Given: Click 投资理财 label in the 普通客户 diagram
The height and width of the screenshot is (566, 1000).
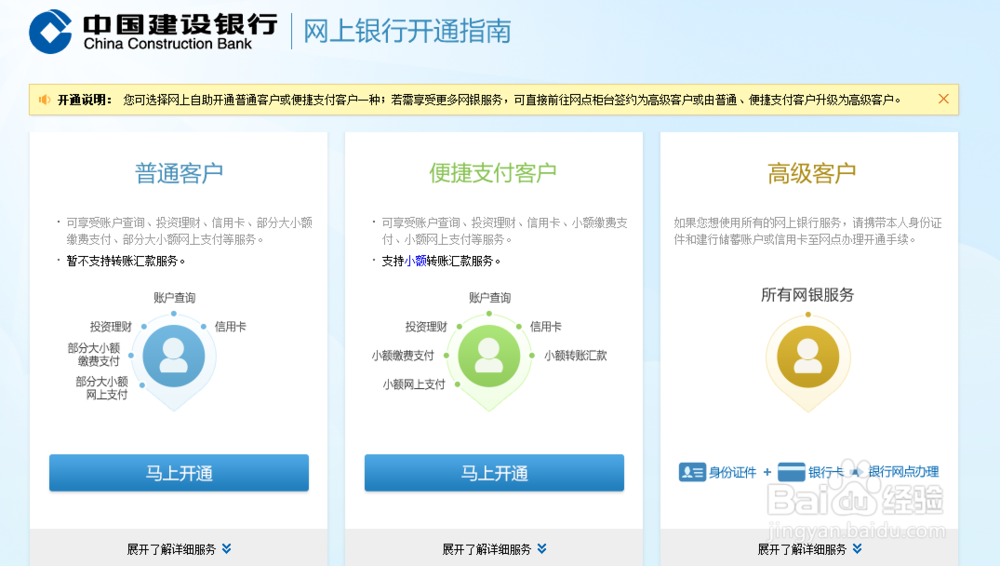Looking at the screenshot, I should (111, 327).
